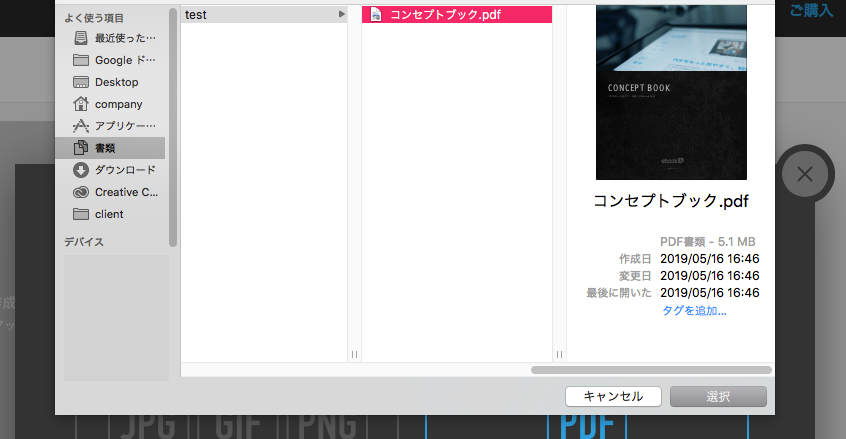Click the PDF format label on background page
The height and width of the screenshot is (439, 846).
click(x=587, y=426)
